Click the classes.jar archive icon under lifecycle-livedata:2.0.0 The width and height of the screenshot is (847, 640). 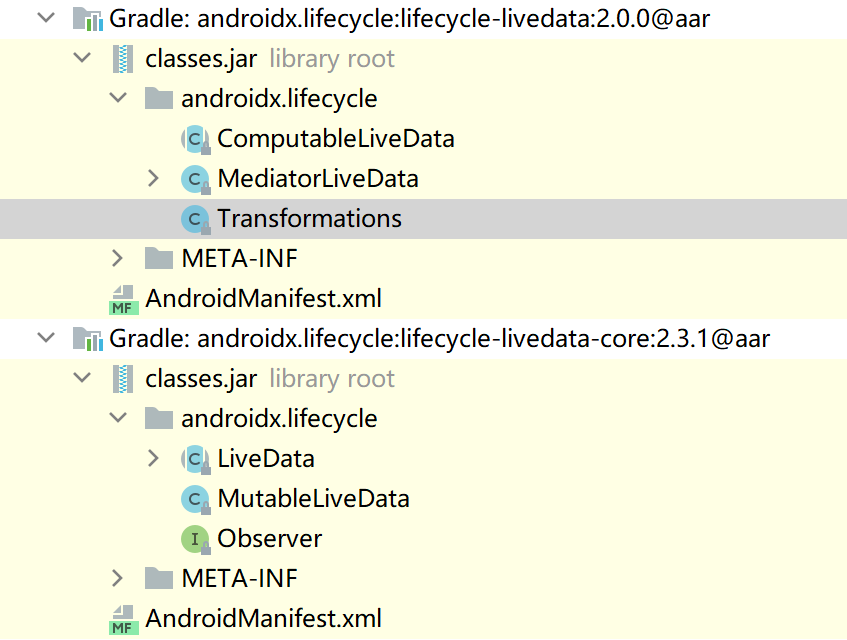123,59
